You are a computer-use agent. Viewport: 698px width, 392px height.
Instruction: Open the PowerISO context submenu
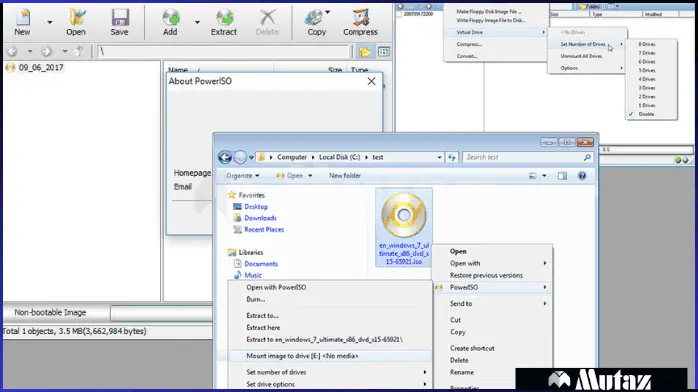tap(493, 287)
